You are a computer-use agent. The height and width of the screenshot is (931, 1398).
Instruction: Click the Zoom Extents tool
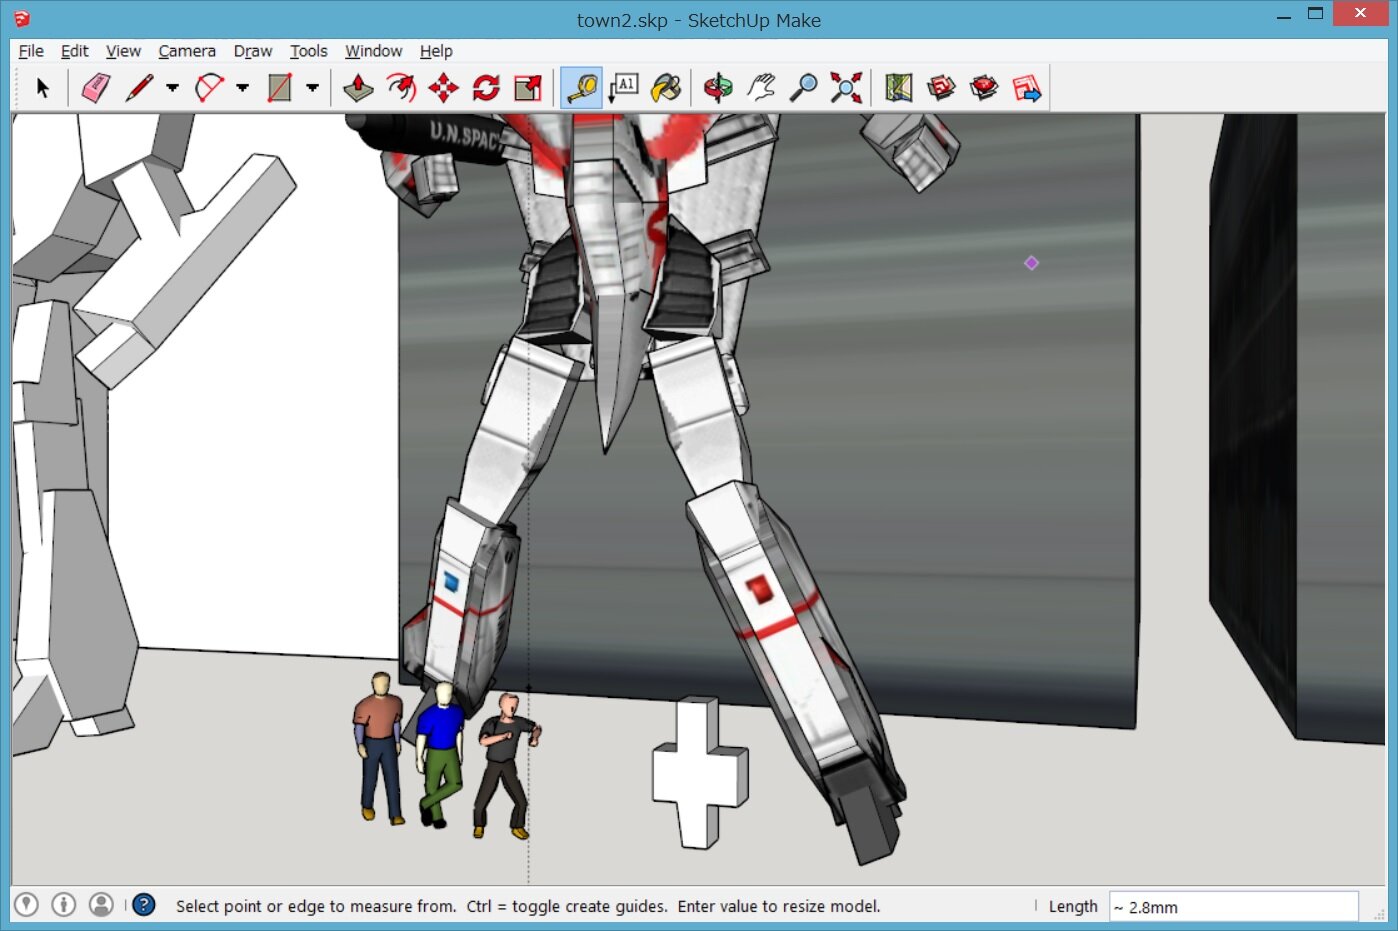click(846, 88)
